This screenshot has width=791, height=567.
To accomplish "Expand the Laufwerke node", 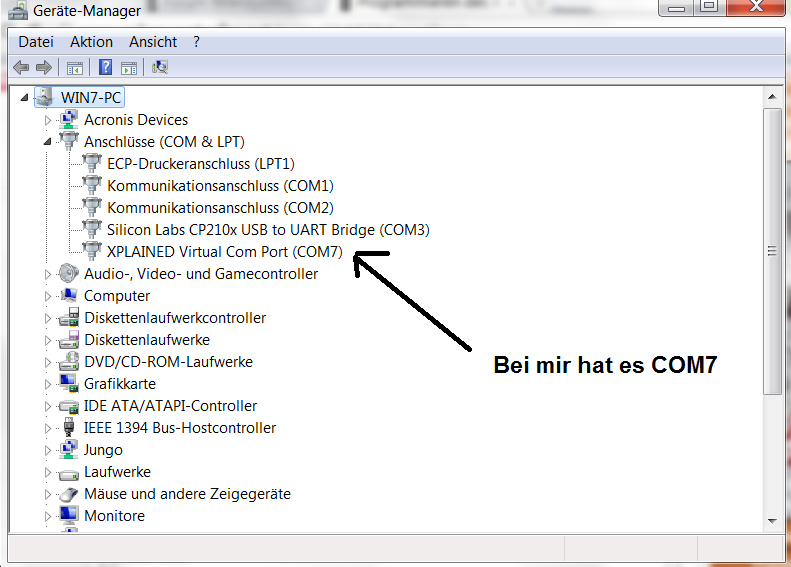I will click(x=48, y=472).
